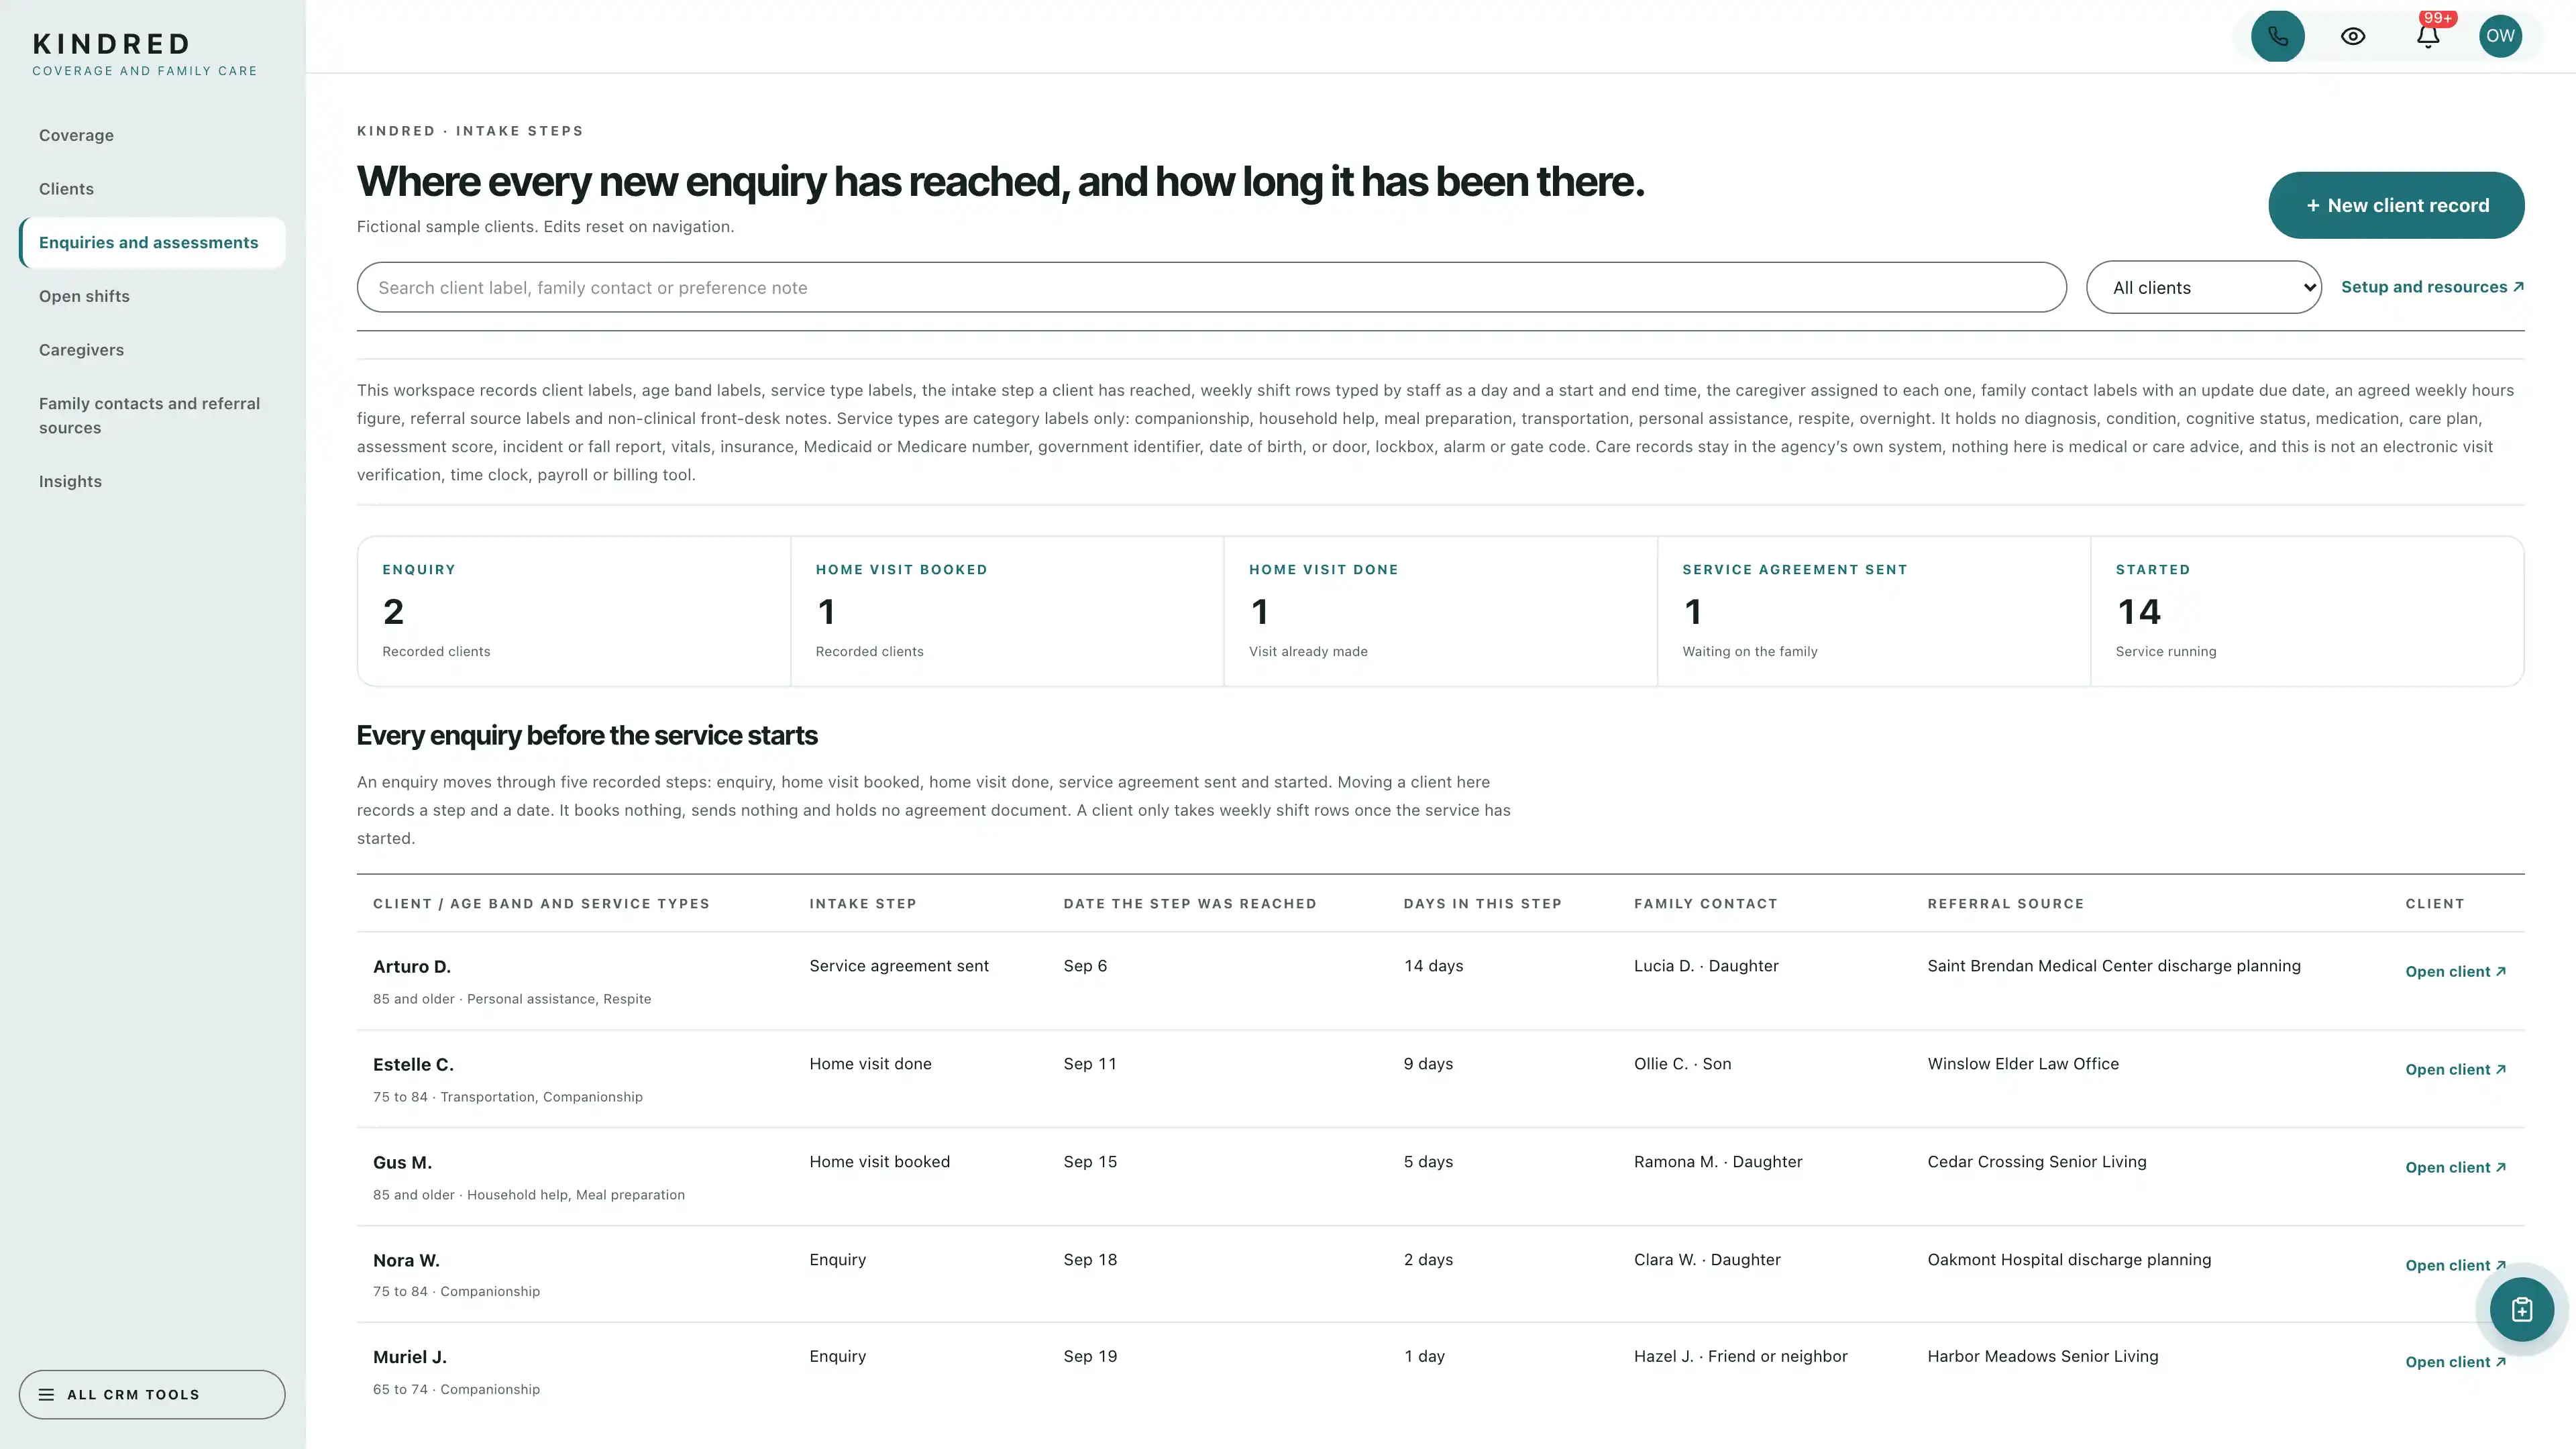Click 'Days in this step' column header
This screenshot has height=1449, width=2576.
coord(1482,904)
